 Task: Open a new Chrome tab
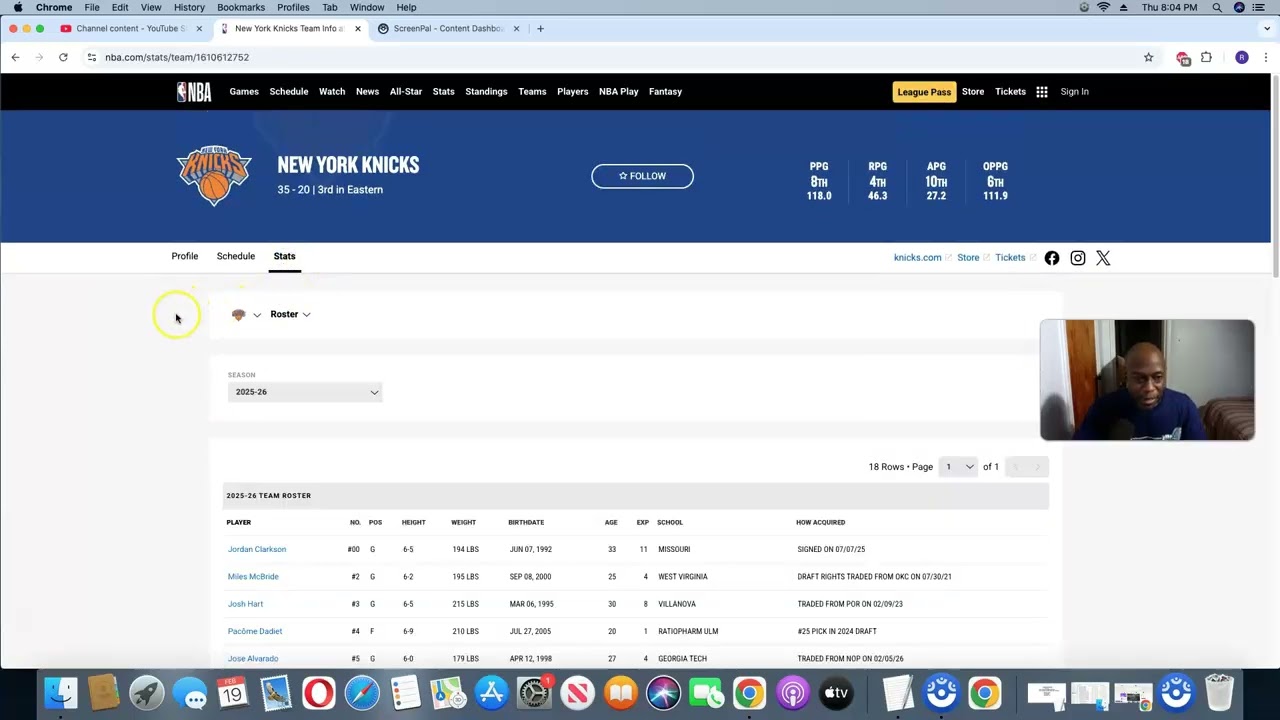tap(540, 28)
